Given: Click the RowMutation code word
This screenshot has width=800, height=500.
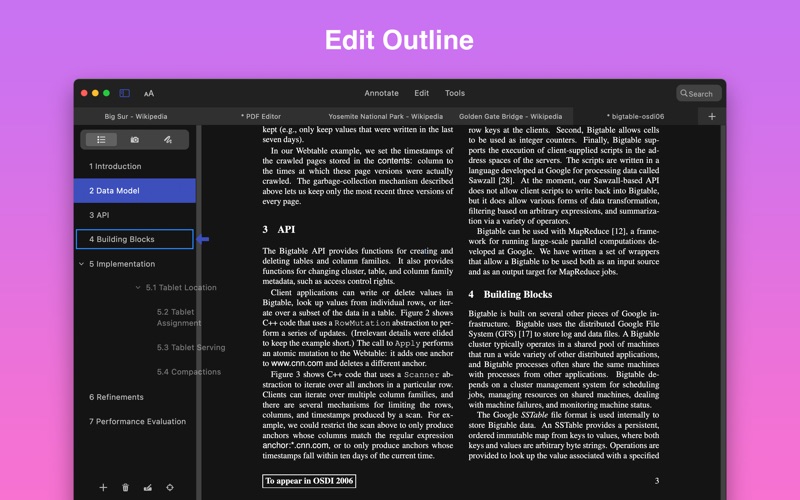Looking at the screenshot, I should (362, 323).
